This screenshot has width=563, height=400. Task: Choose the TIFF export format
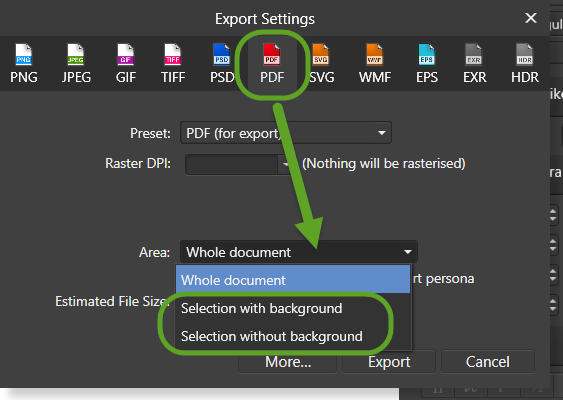coord(173,64)
